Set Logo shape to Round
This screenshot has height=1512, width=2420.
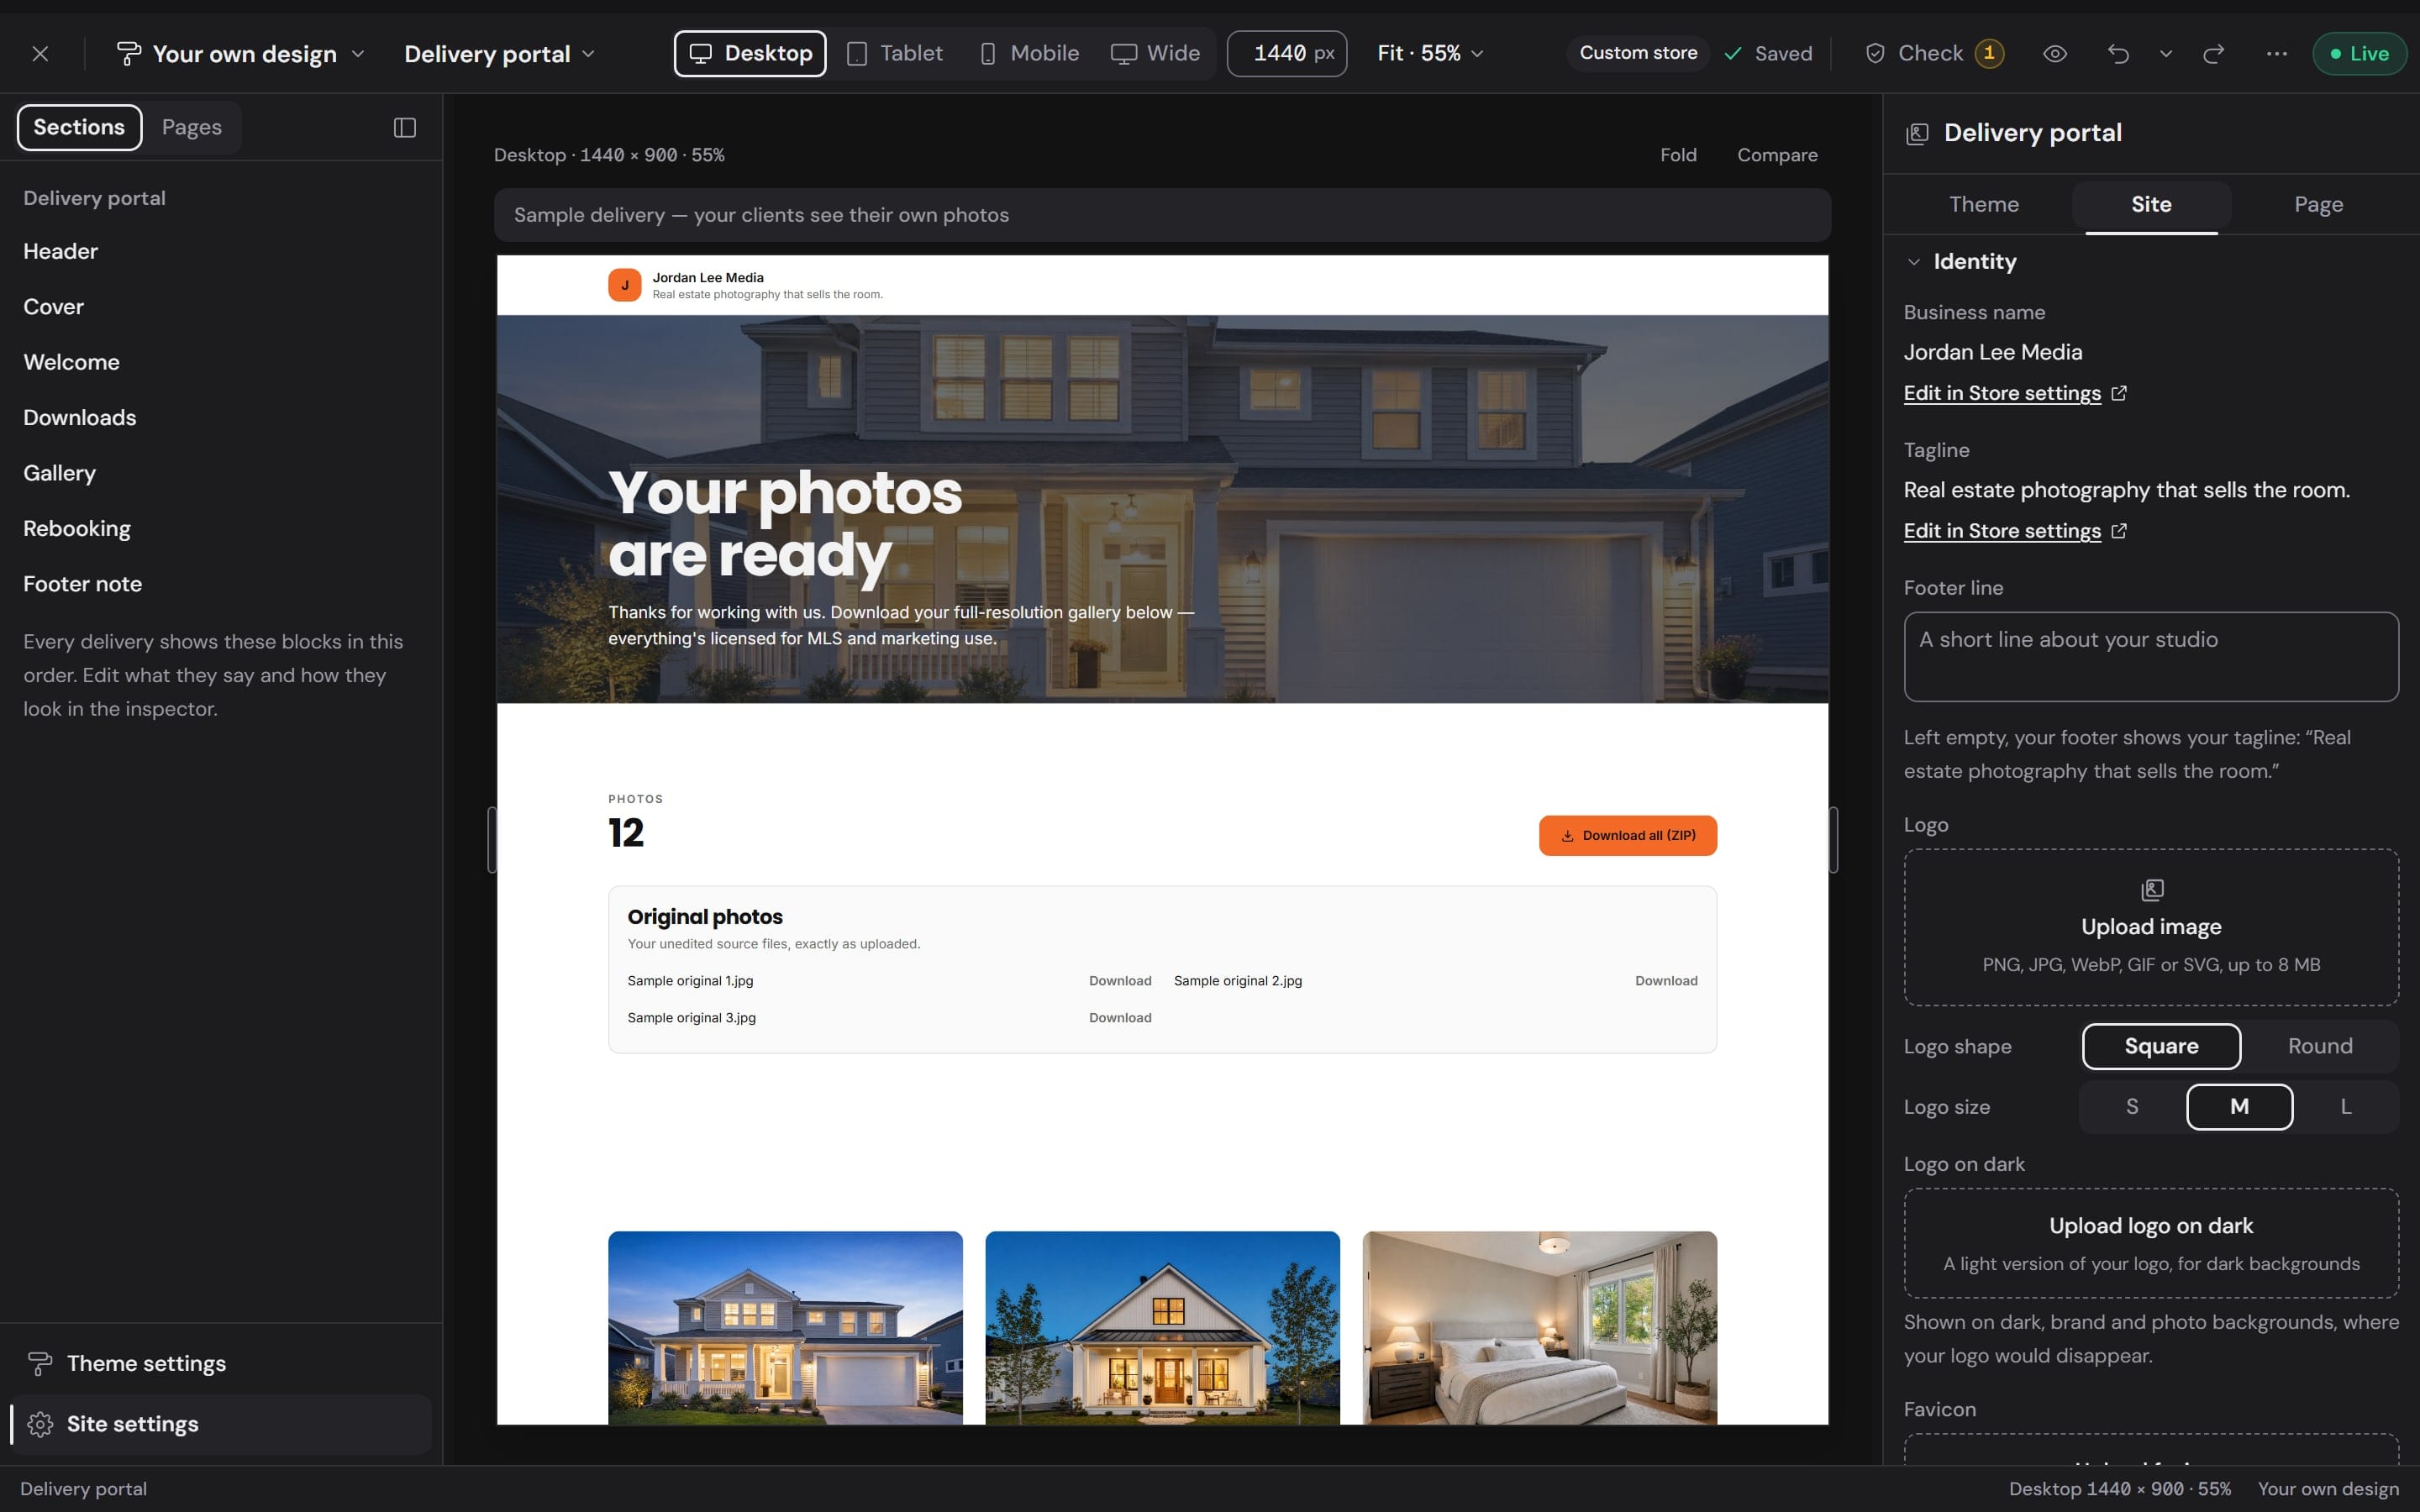[2320, 1046]
